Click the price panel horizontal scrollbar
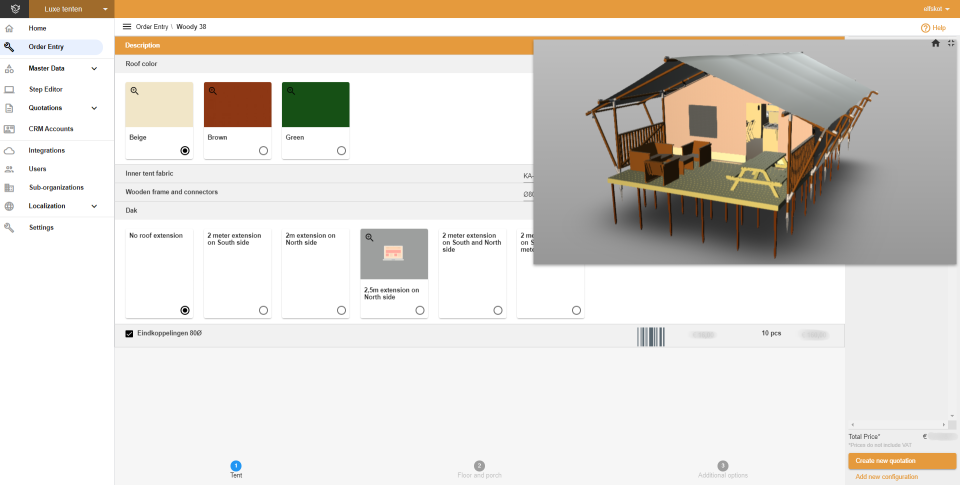Screen dimensions: 960x485 point(897,424)
